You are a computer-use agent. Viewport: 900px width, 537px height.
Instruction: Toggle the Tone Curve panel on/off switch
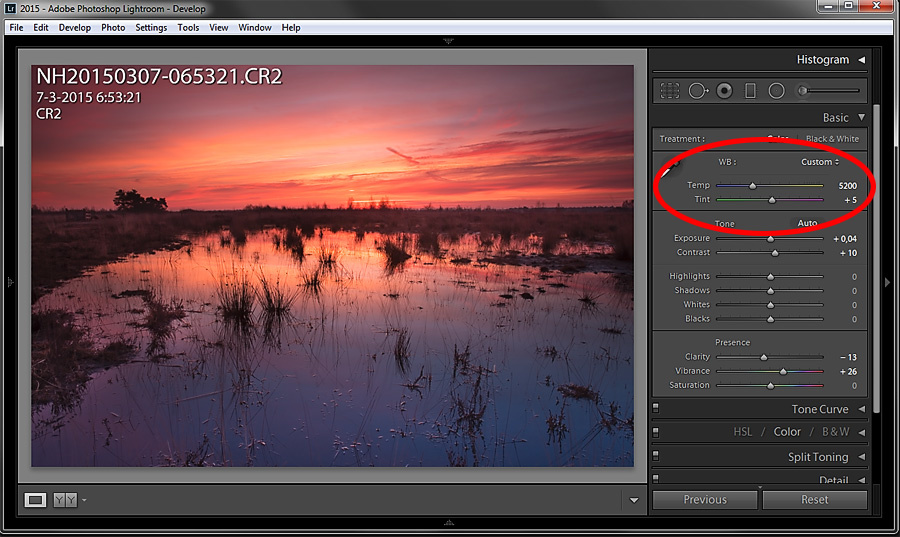(656, 408)
